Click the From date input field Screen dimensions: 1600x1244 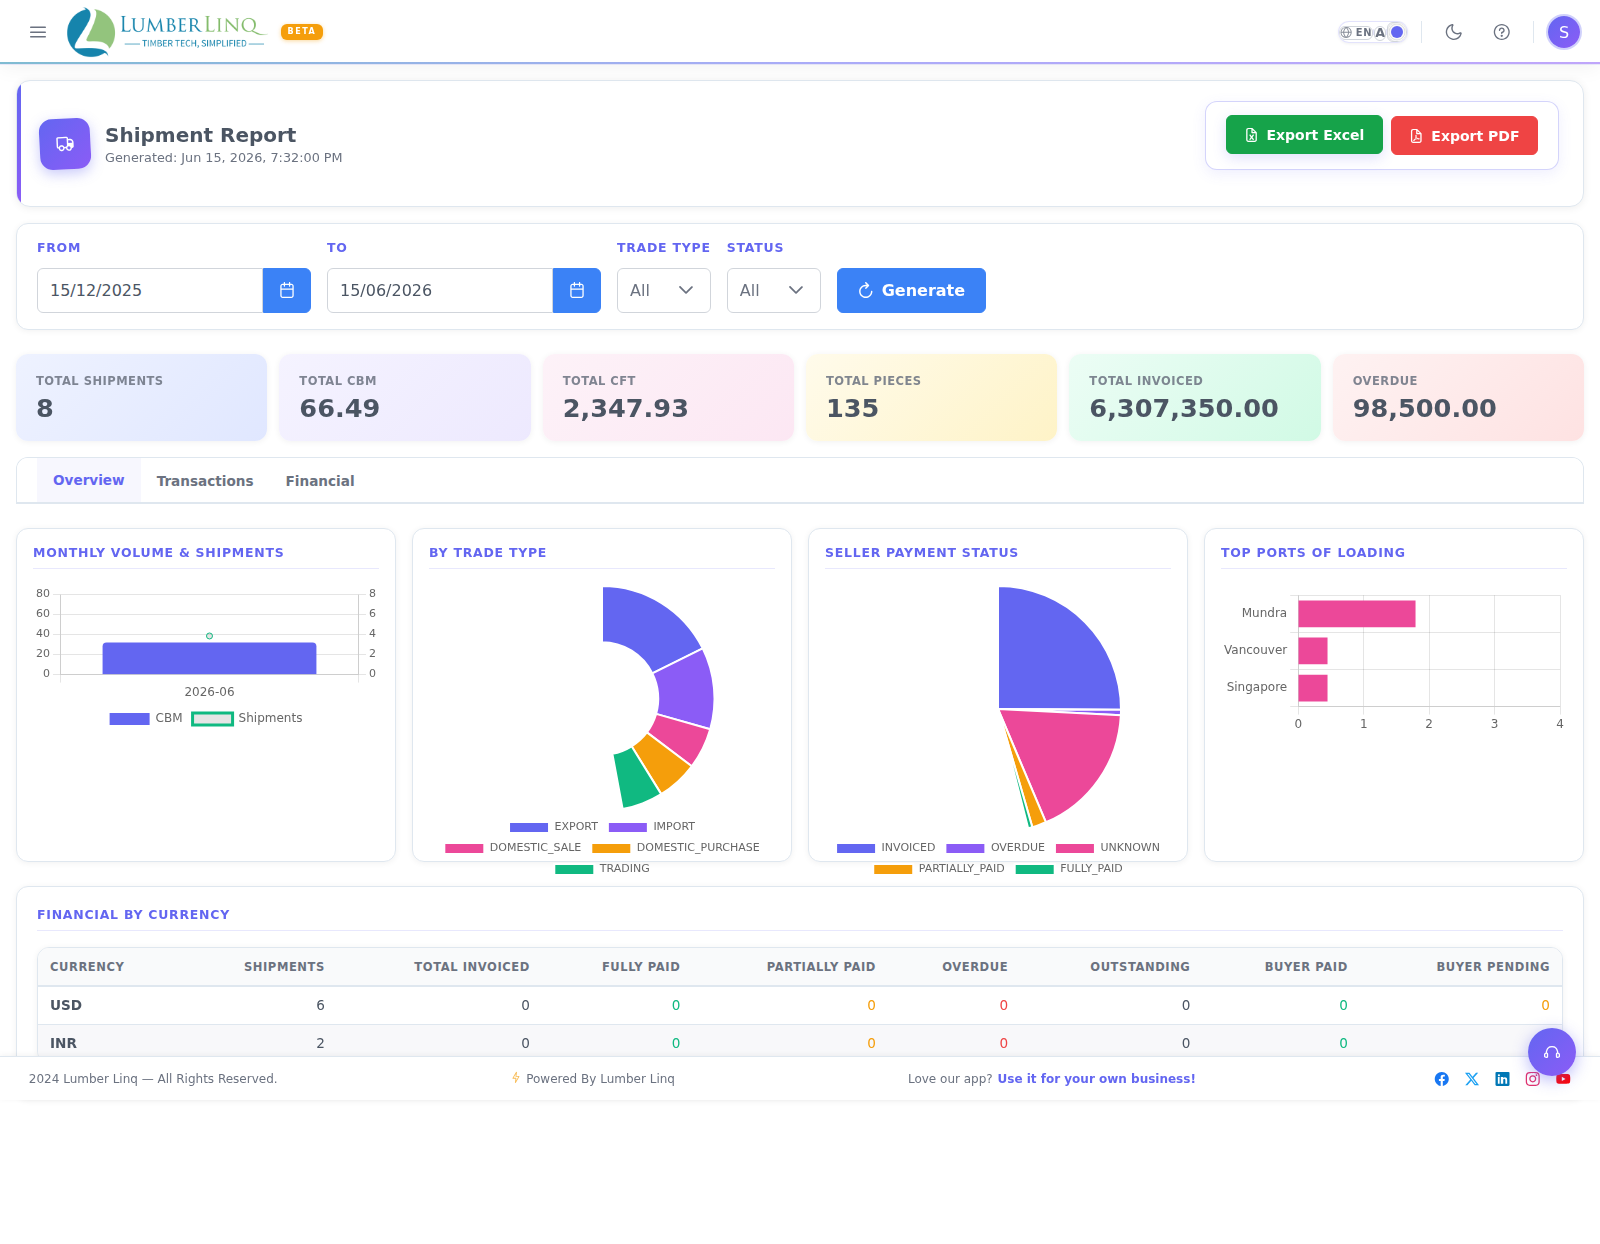[x=150, y=290]
